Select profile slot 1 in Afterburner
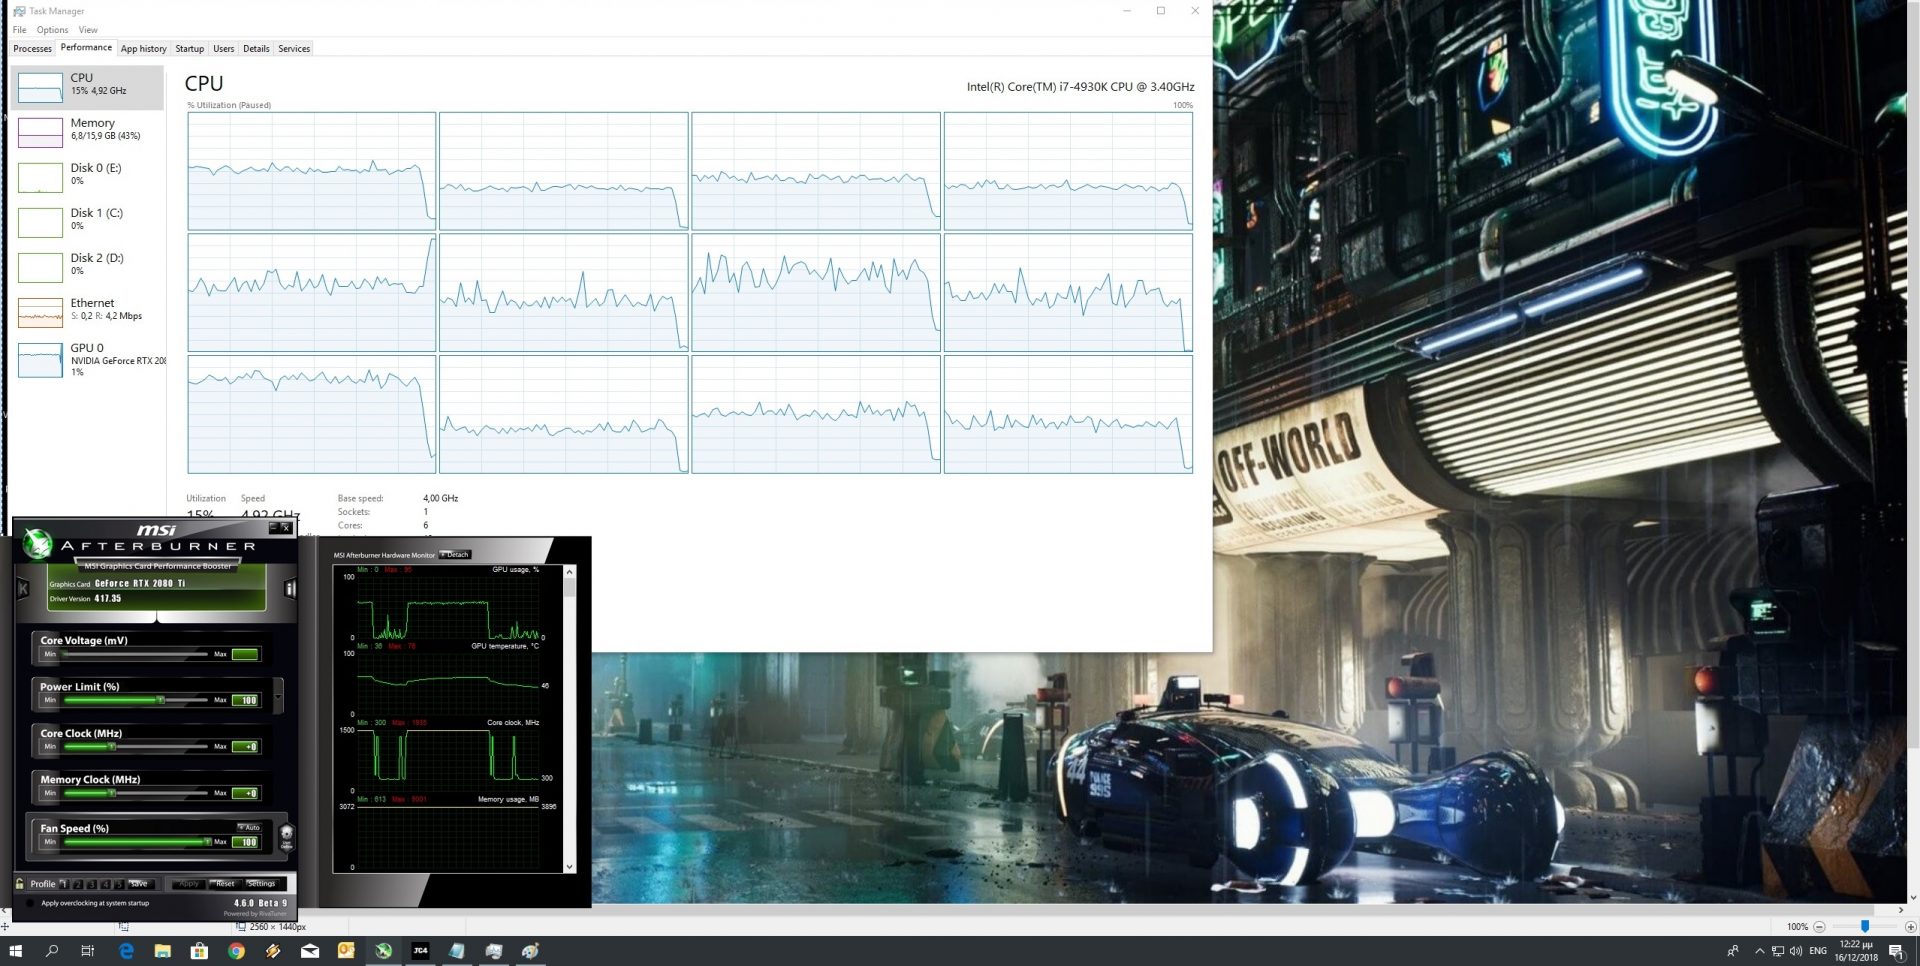1920x966 pixels. 64,884
